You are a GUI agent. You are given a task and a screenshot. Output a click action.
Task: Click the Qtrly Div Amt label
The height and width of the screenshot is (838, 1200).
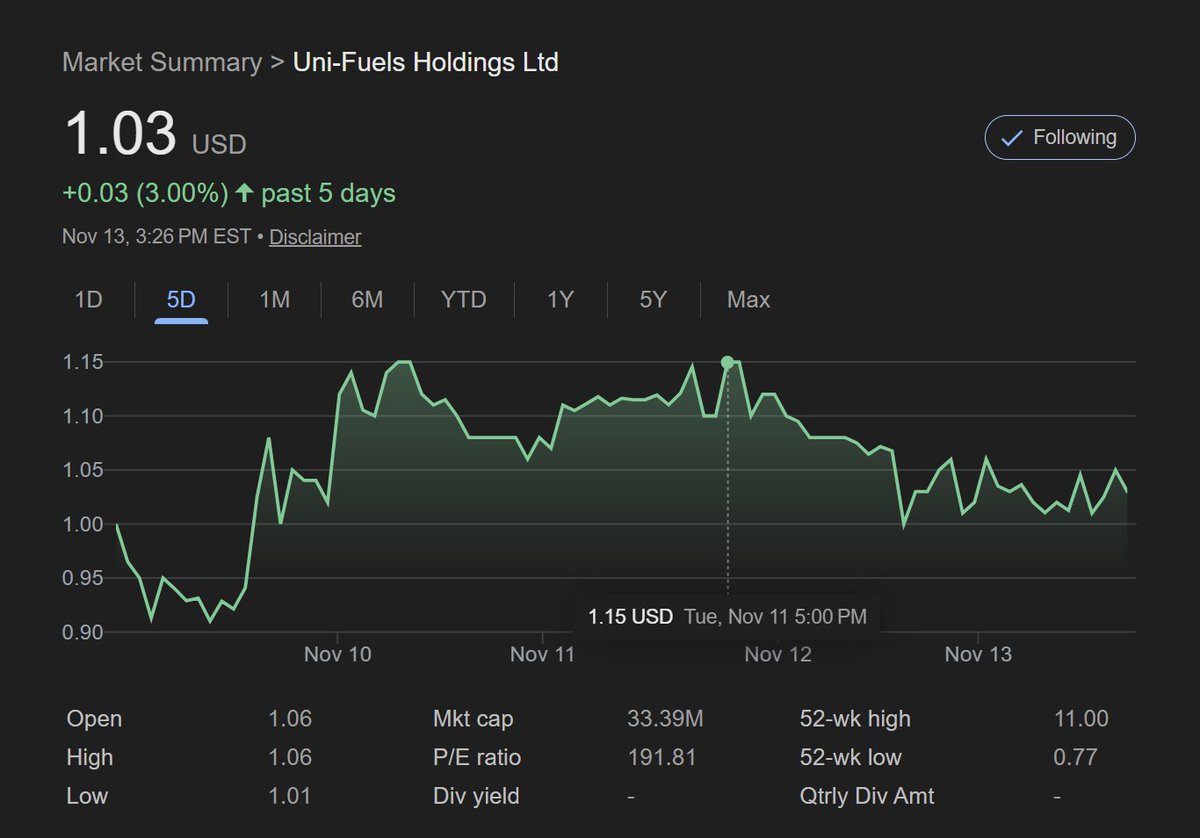867,796
